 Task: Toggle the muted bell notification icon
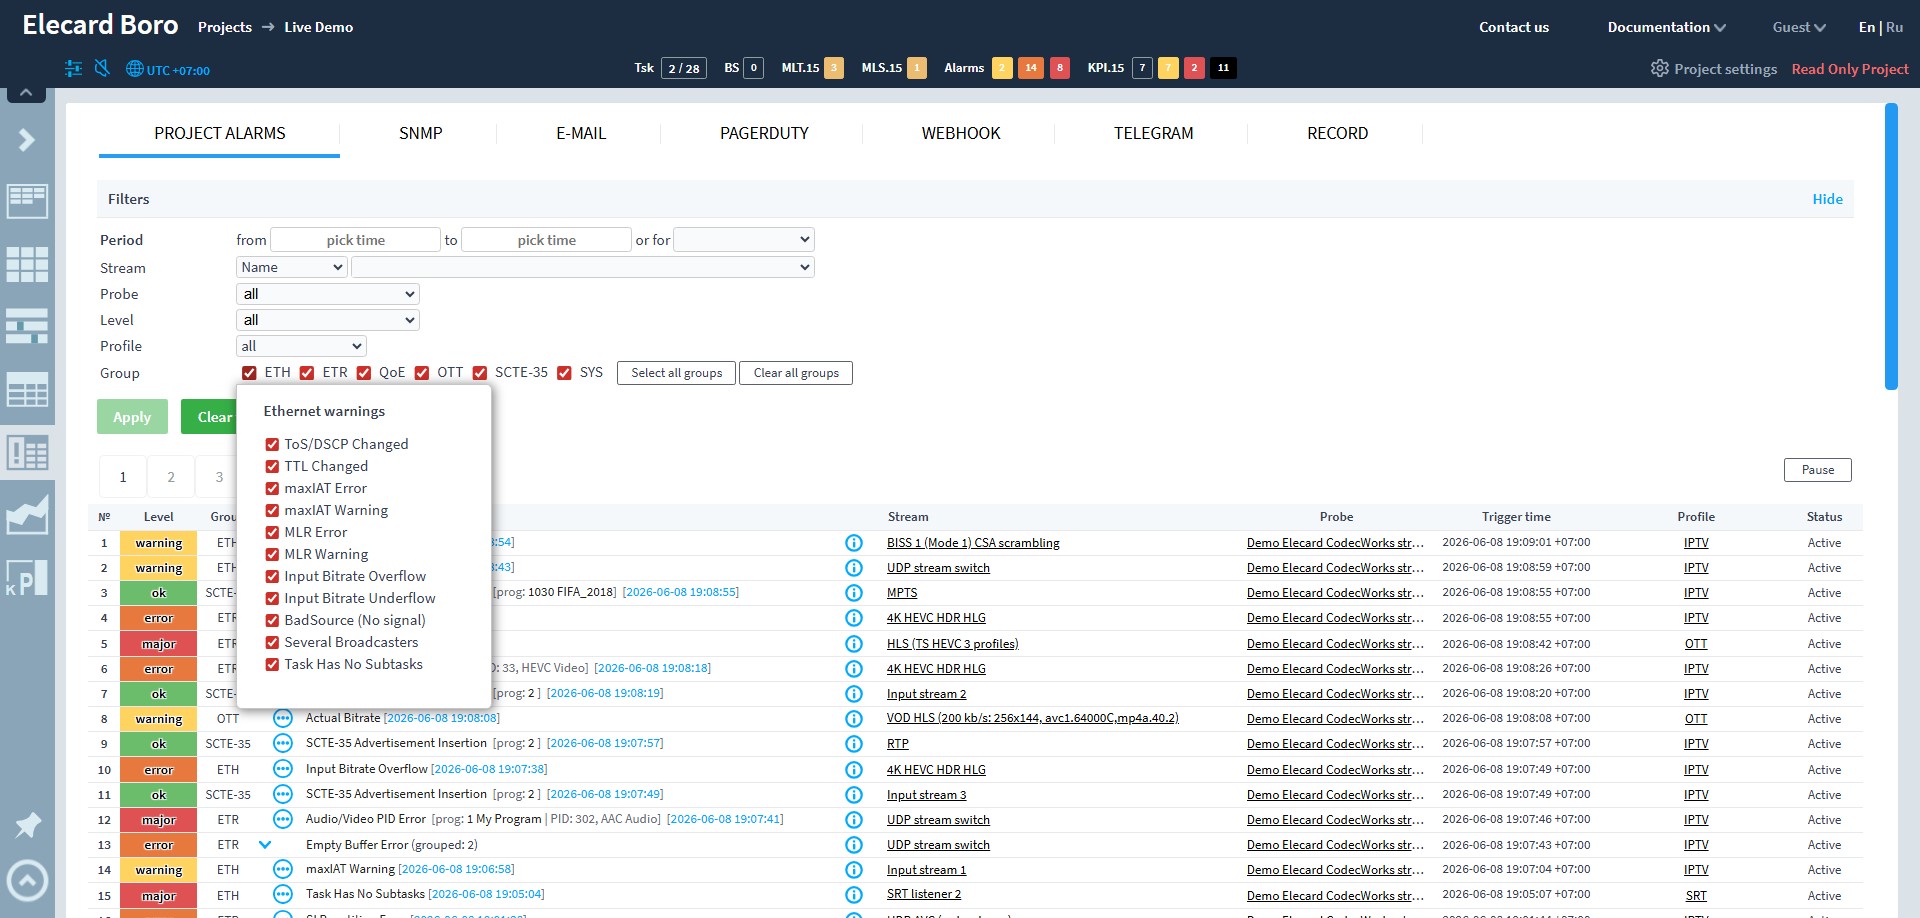(102, 68)
